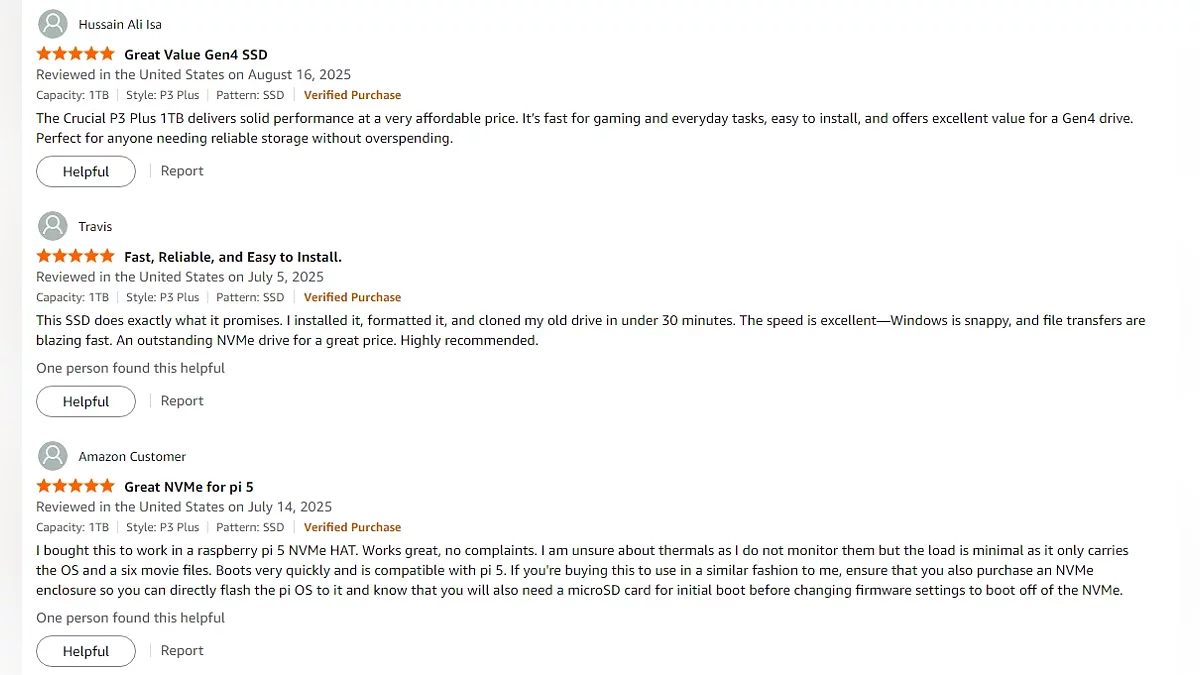Open the Amazon Customer profile name

point(132,457)
